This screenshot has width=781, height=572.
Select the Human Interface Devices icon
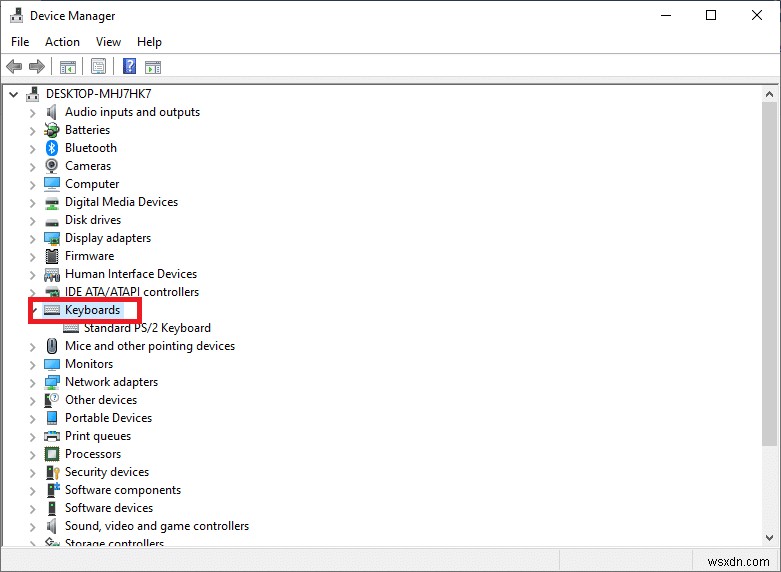pyautogui.click(x=52, y=274)
